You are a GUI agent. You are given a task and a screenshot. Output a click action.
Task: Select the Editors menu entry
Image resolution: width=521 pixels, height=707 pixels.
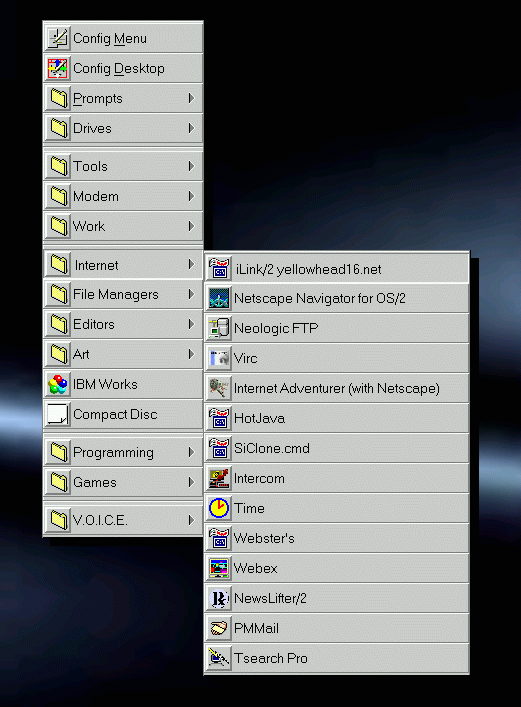(123, 324)
